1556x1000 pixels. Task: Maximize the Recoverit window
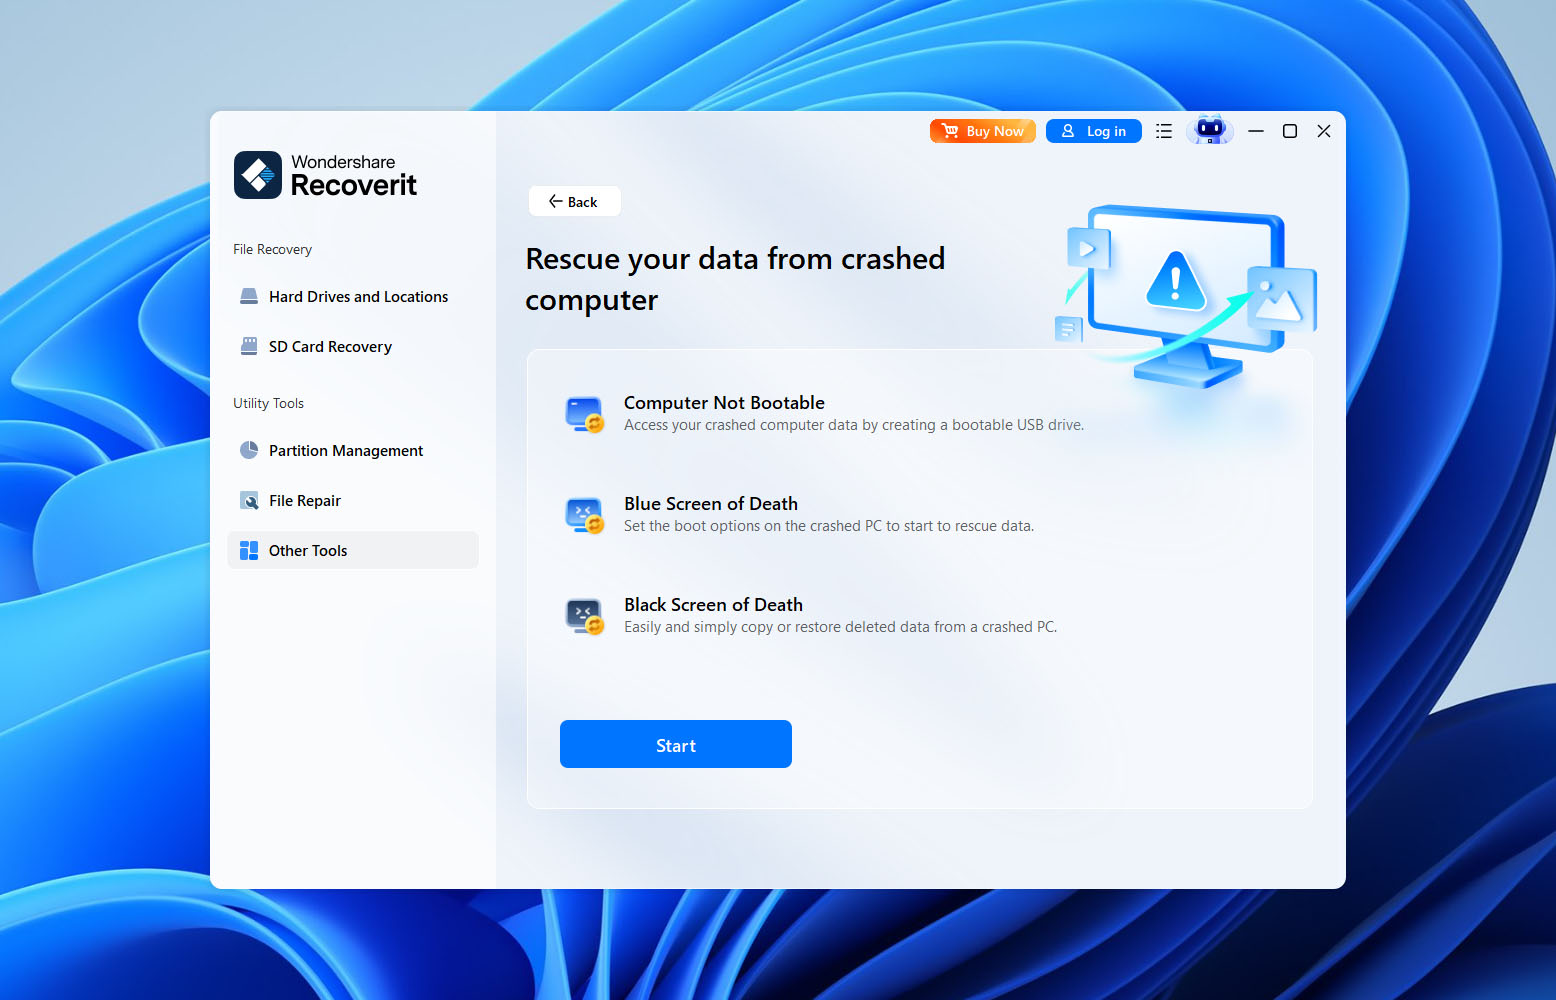(x=1290, y=131)
